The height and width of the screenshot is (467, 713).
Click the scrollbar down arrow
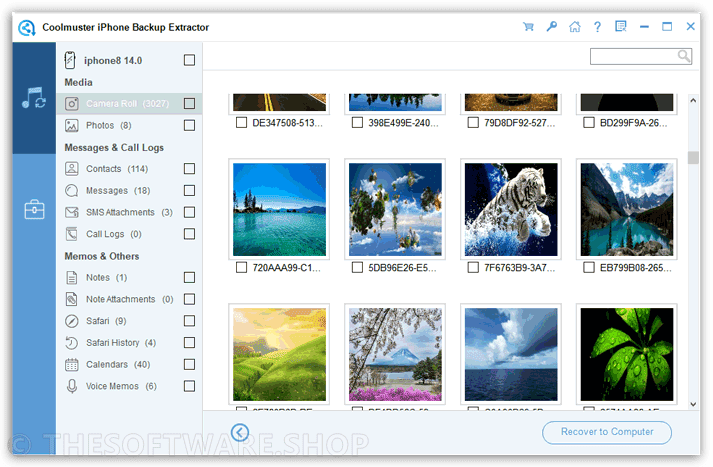(x=693, y=404)
